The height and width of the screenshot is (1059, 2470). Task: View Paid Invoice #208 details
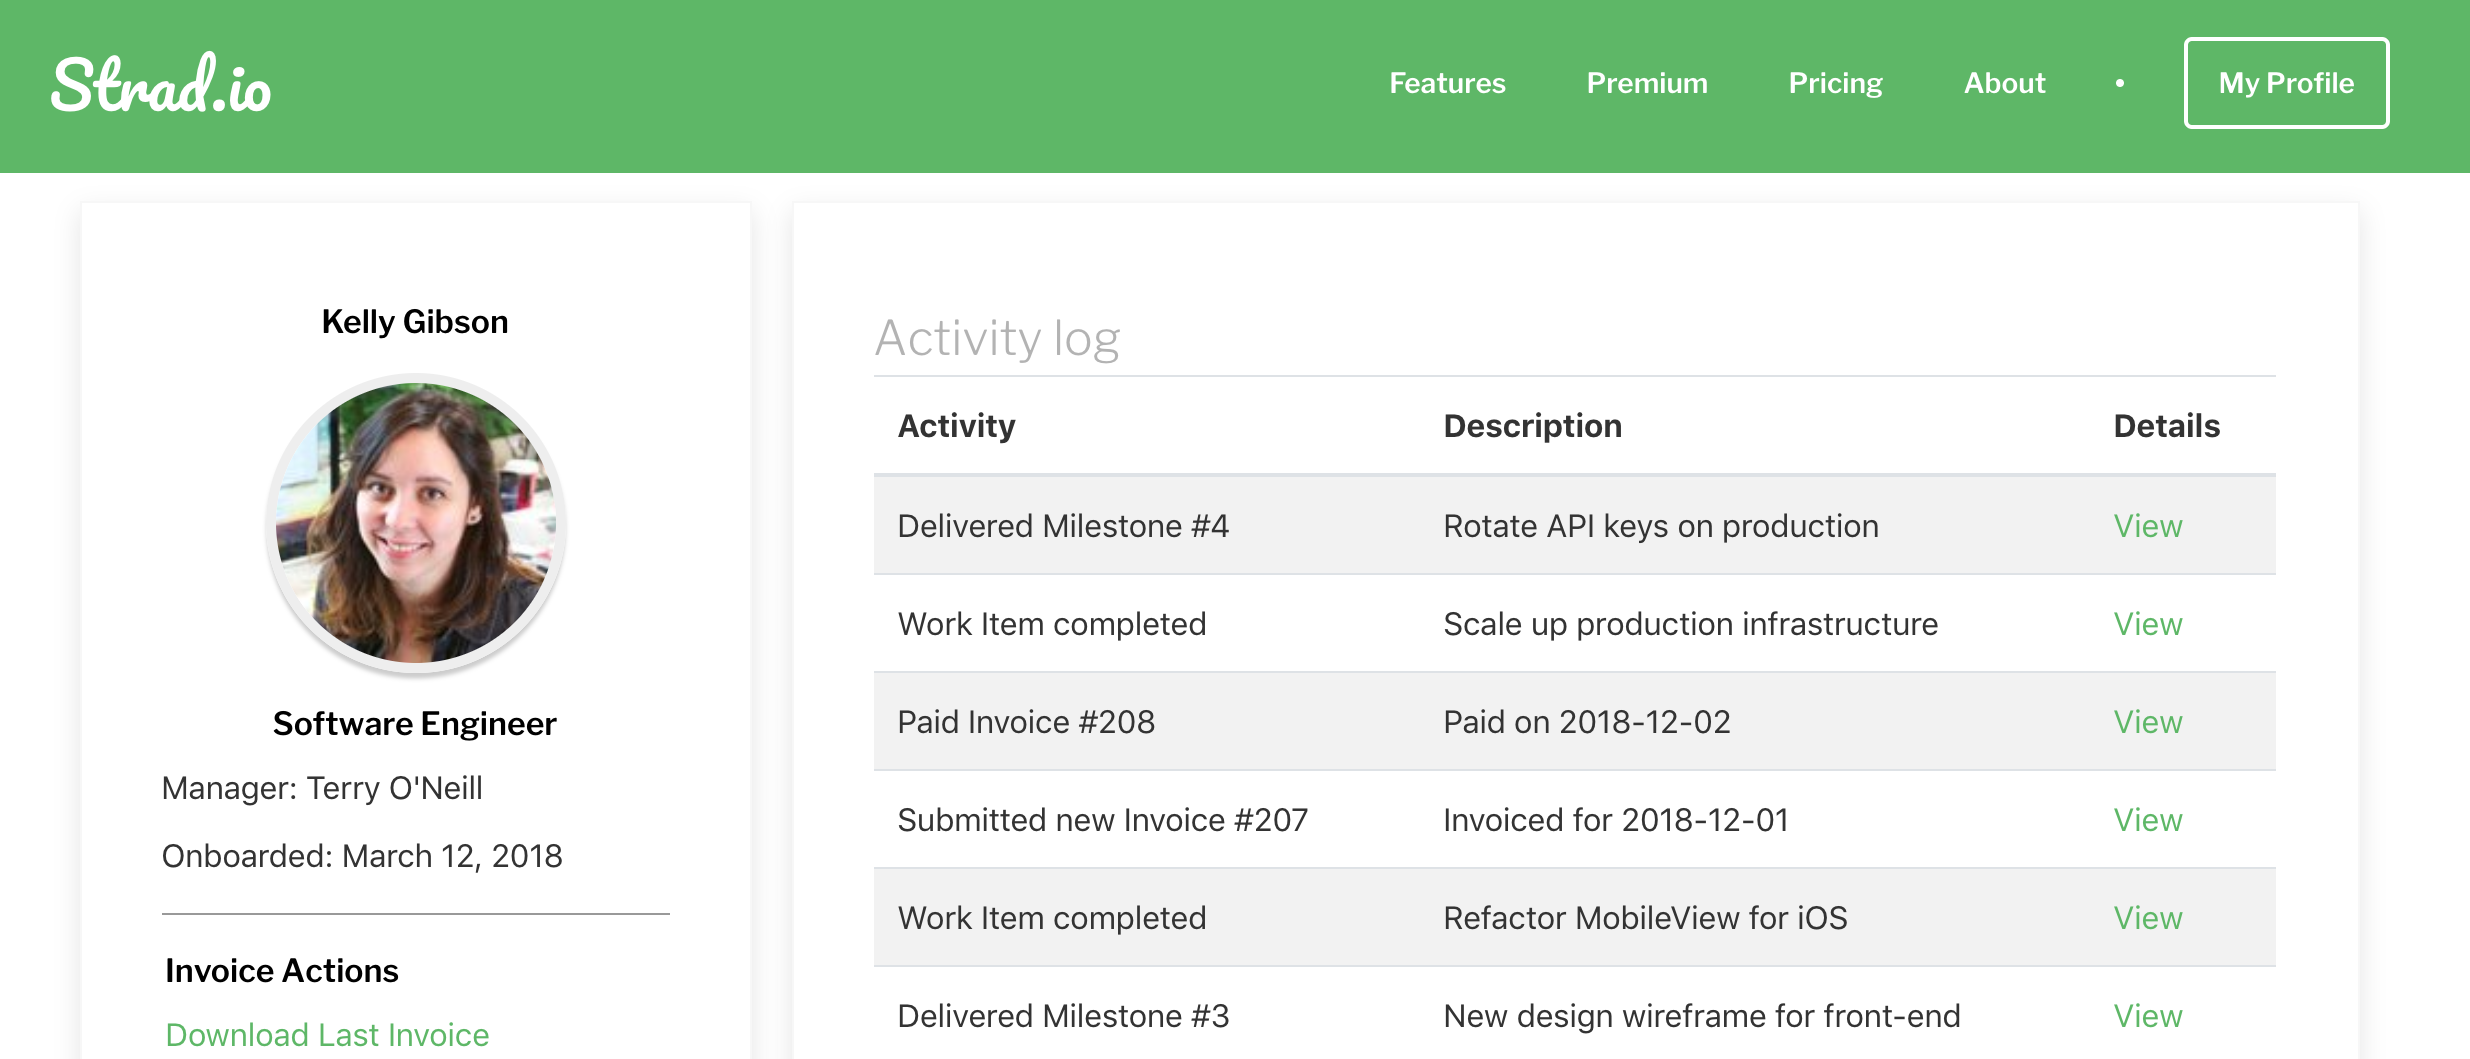click(2147, 722)
